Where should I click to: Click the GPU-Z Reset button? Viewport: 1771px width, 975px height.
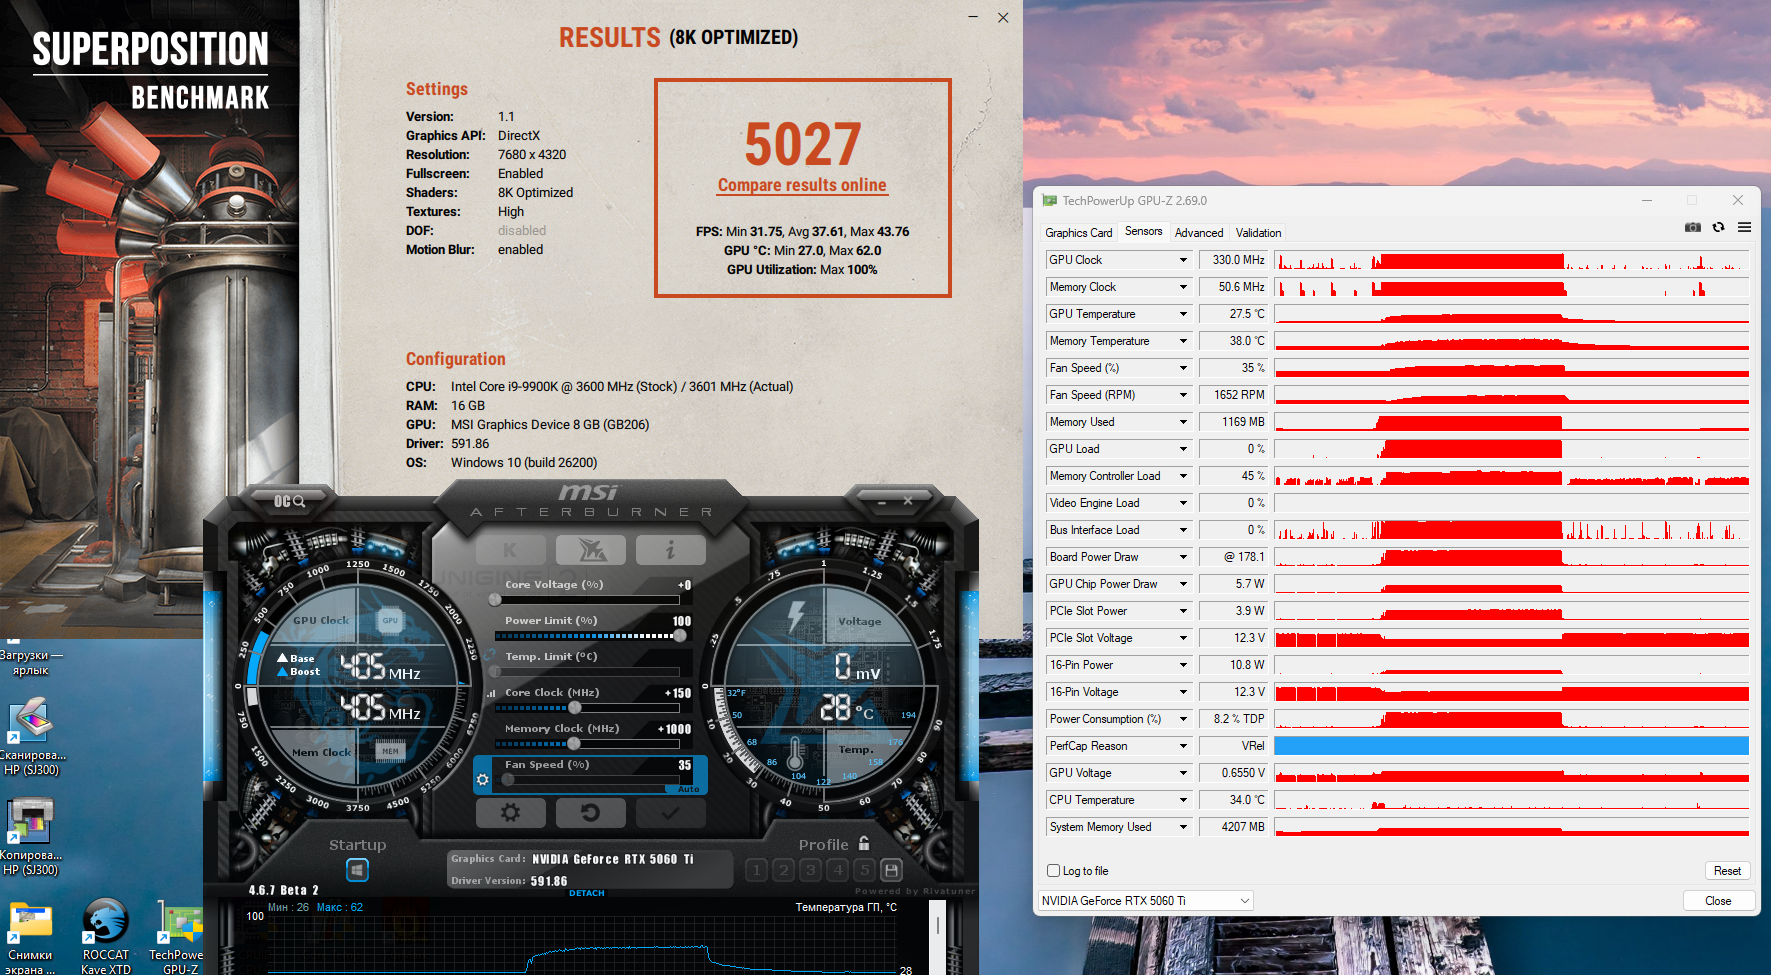[1727, 871]
